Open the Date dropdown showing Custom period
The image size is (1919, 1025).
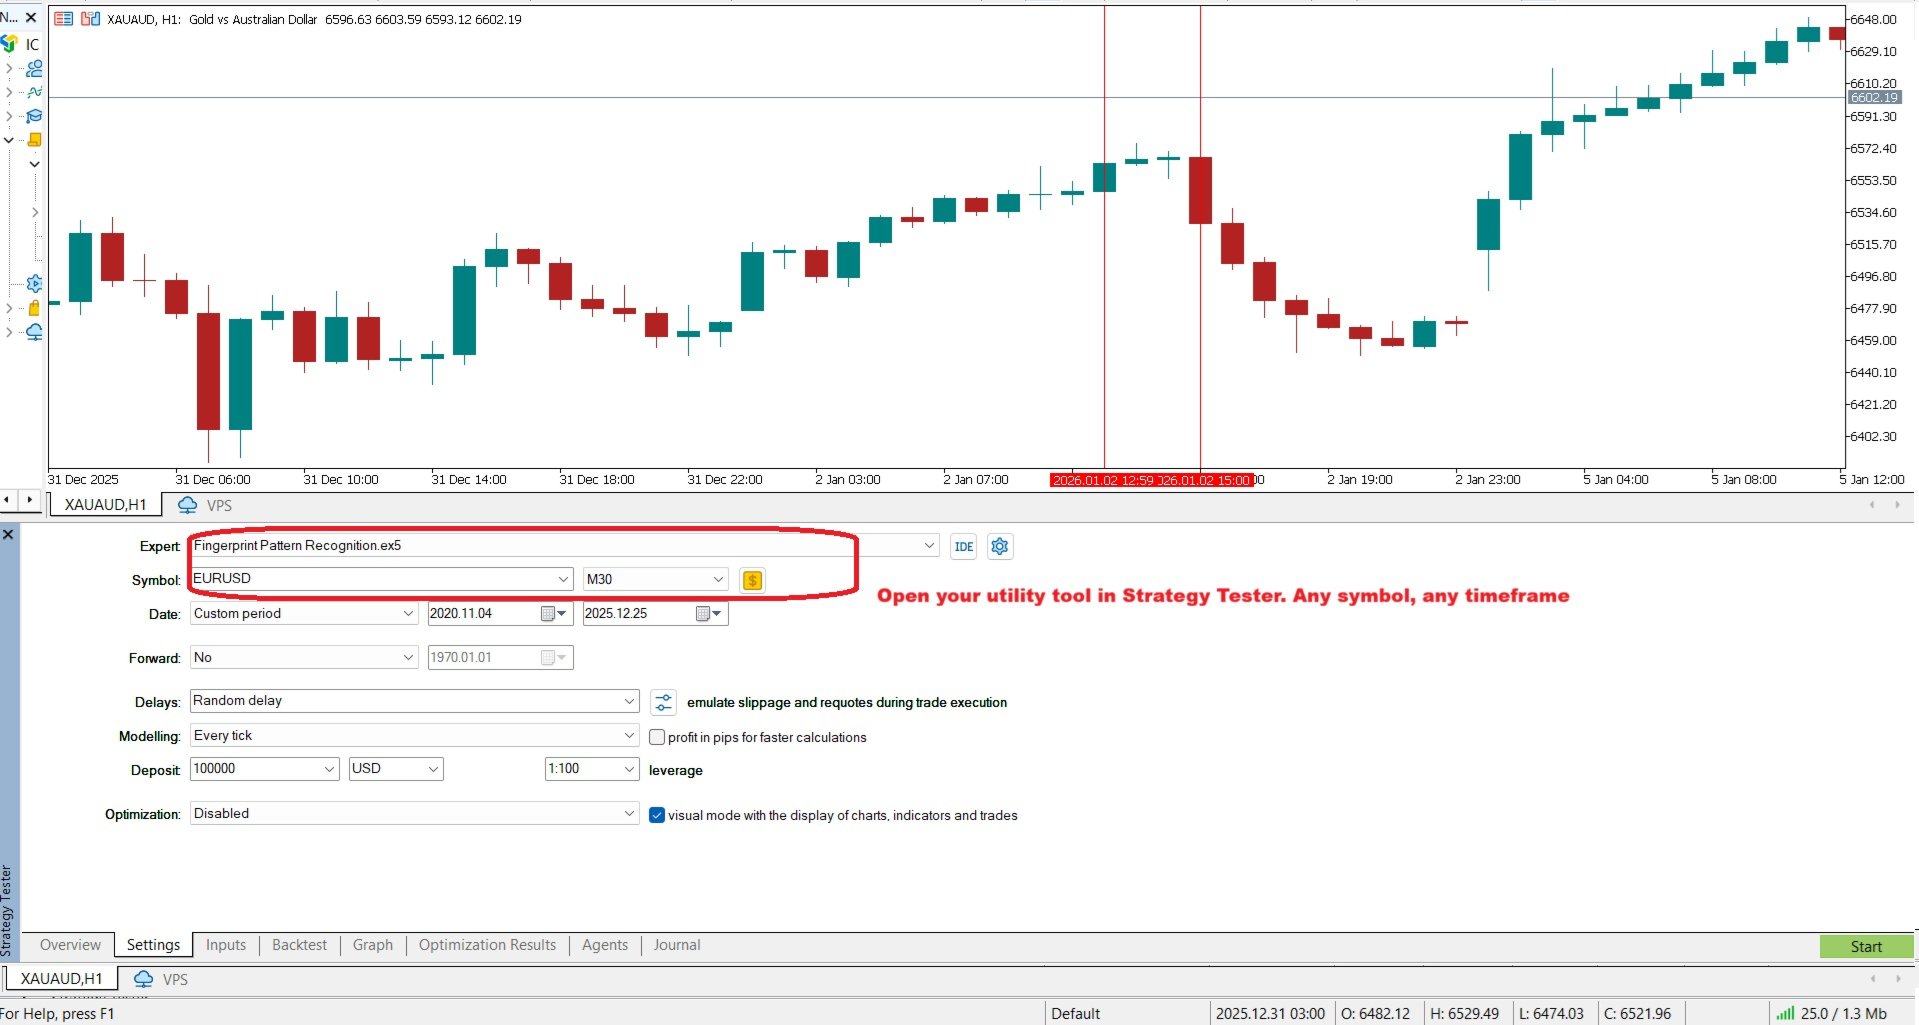coord(304,614)
